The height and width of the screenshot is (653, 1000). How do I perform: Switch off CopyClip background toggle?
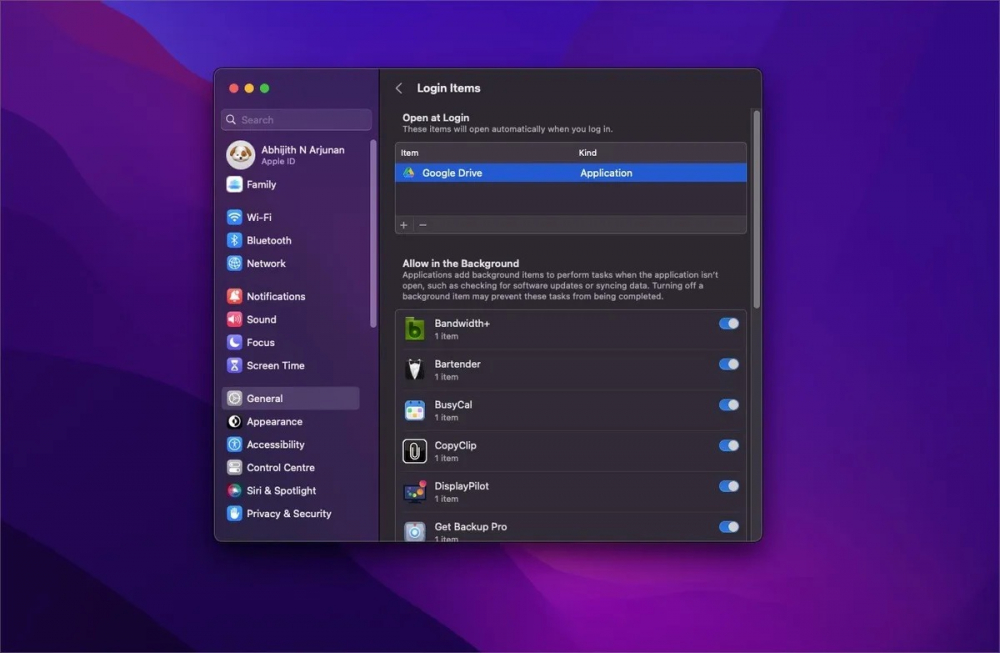[729, 446]
